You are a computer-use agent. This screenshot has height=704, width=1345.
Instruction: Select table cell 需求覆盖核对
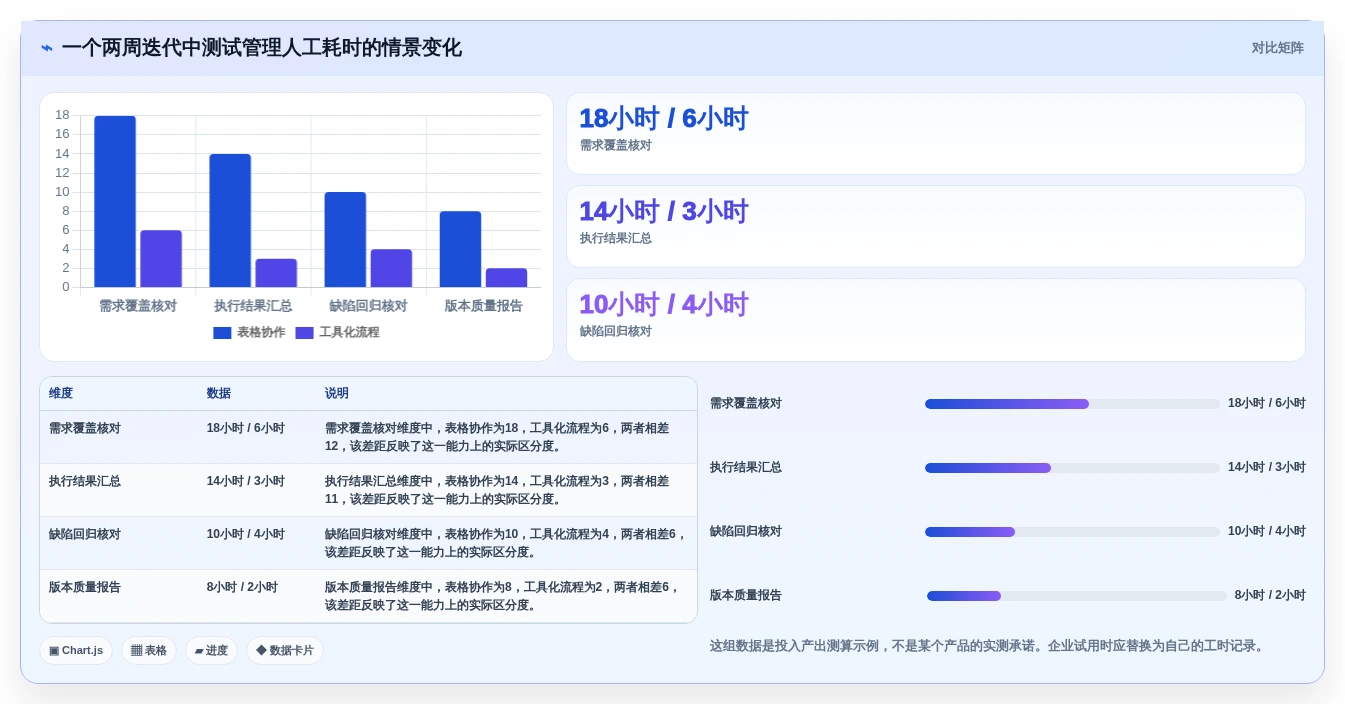[85, 428]
